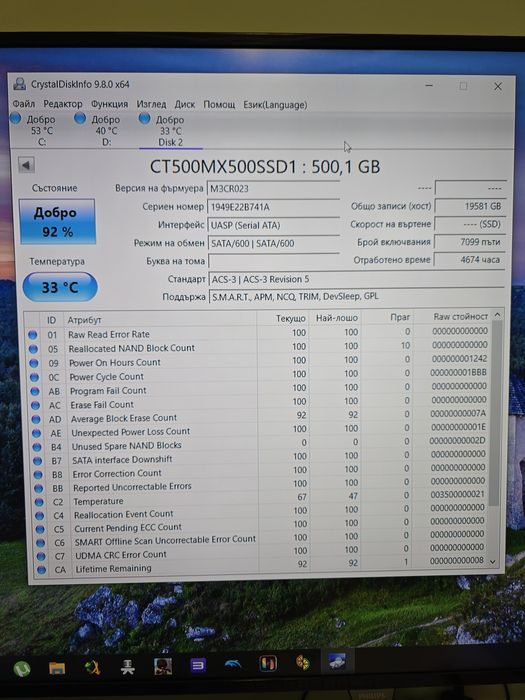Open the Изглед menu
525x700 pixels.
tap(151, 104)
